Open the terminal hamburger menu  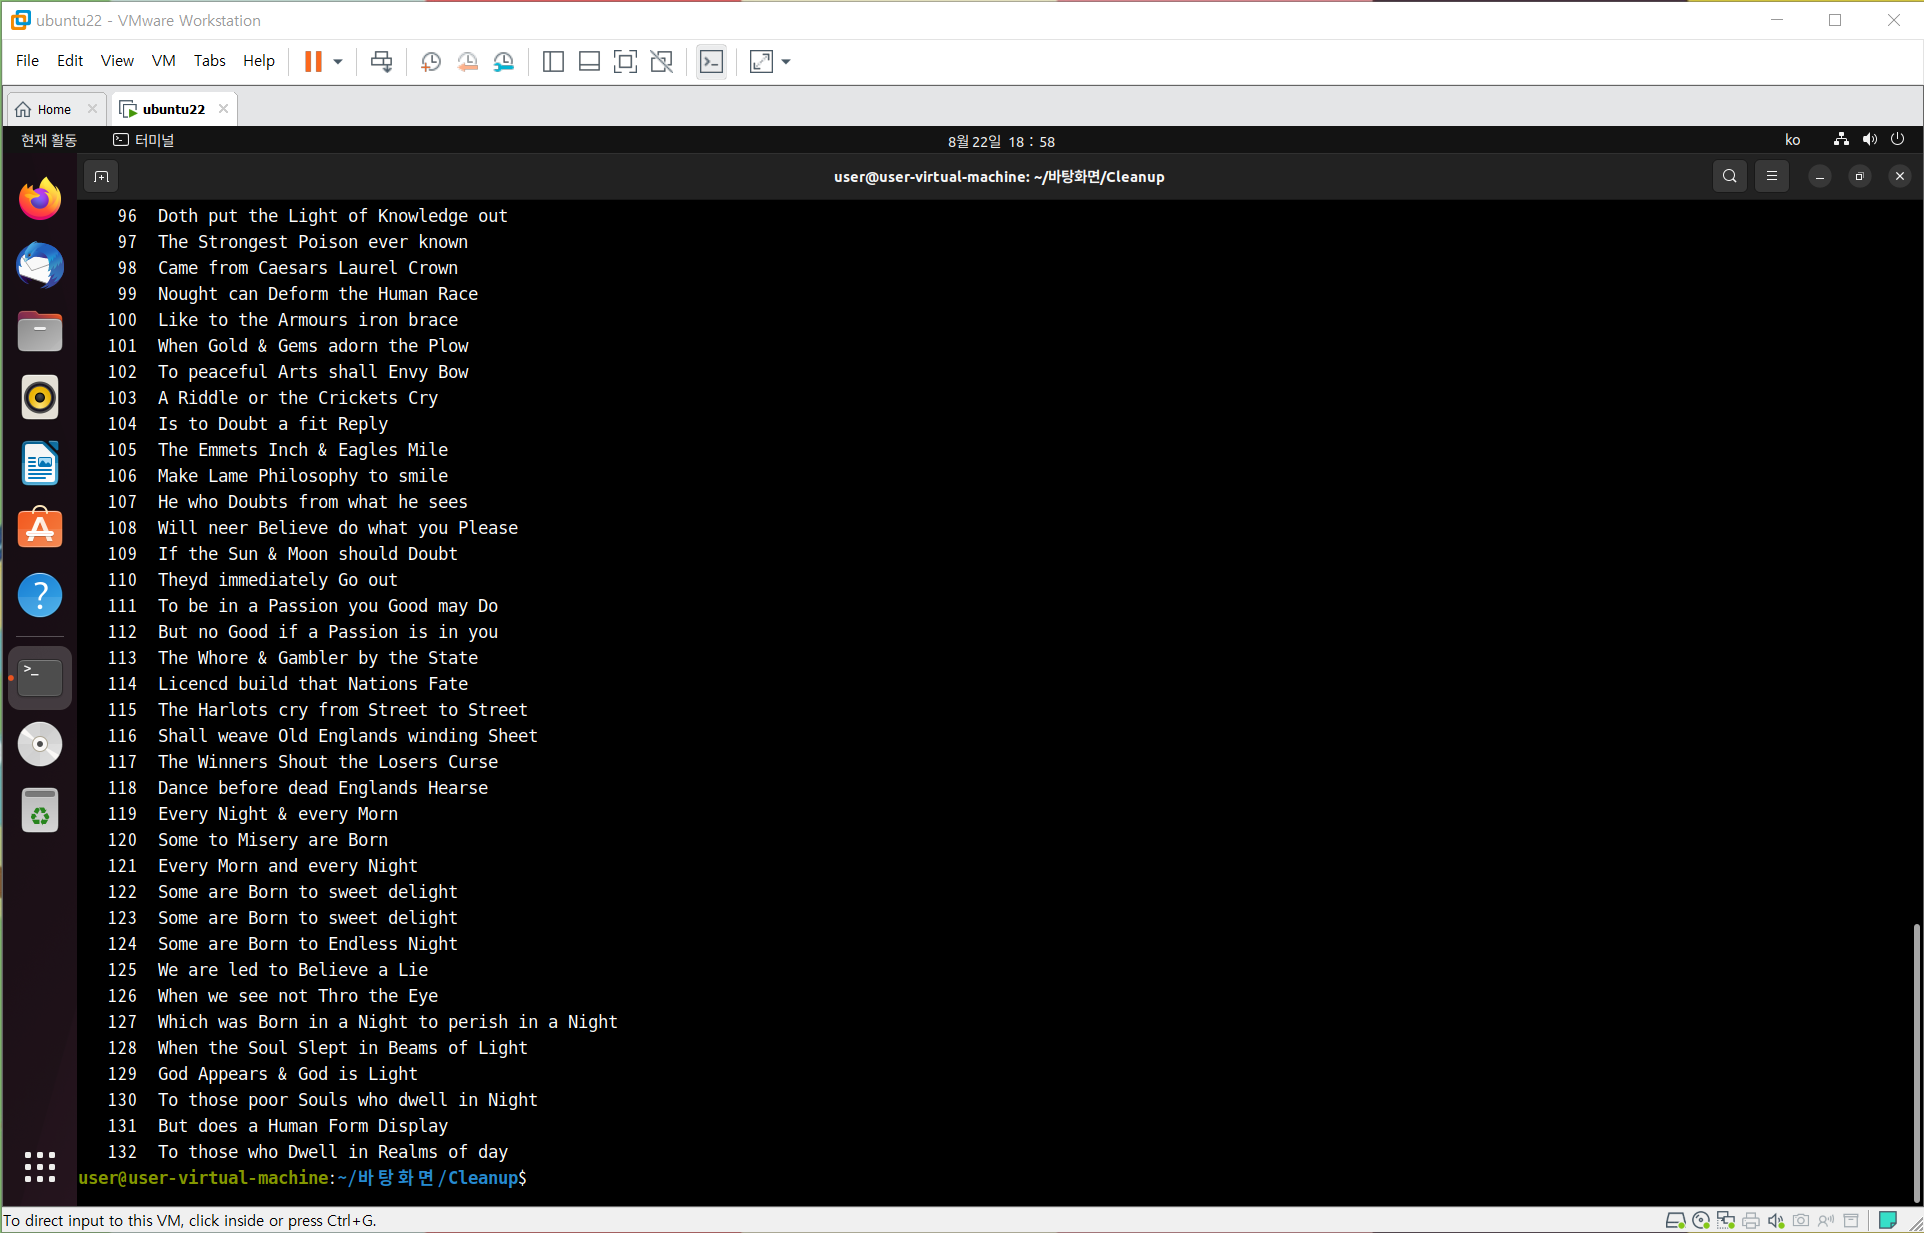coord(1772,177)
